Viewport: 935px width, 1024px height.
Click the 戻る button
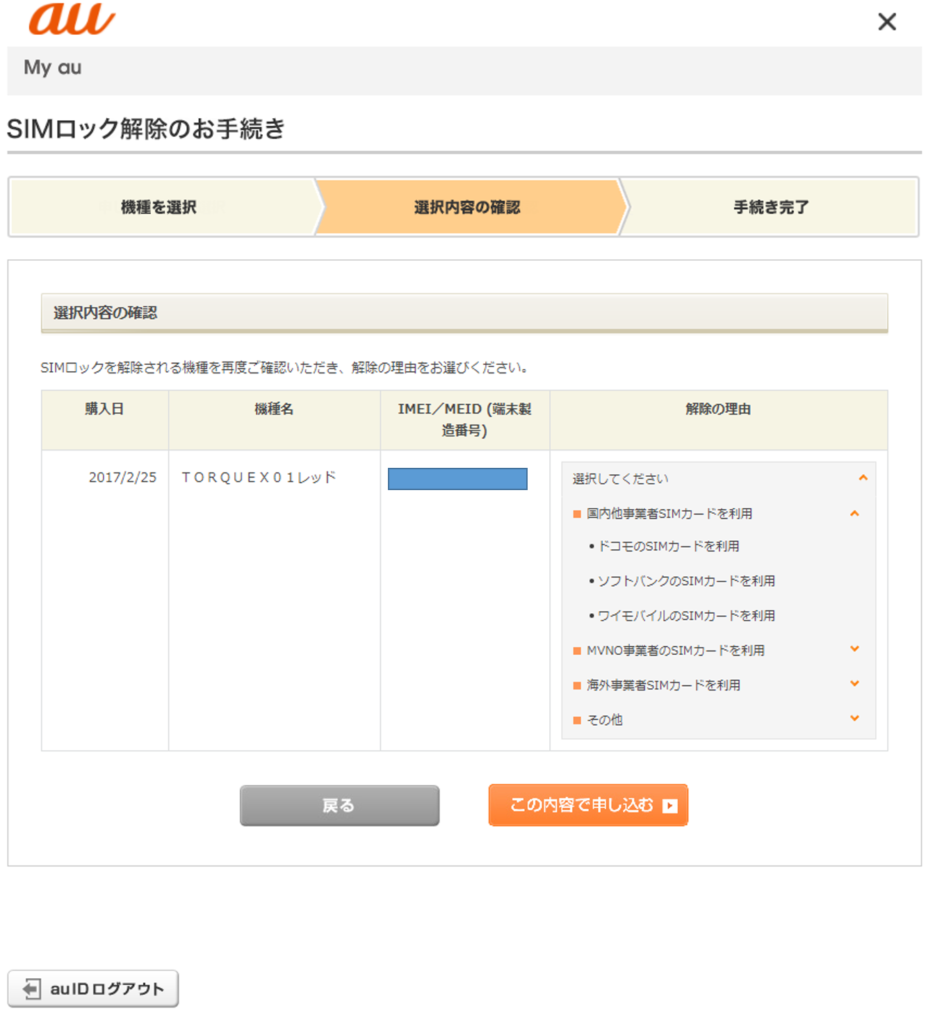point(339,806)
